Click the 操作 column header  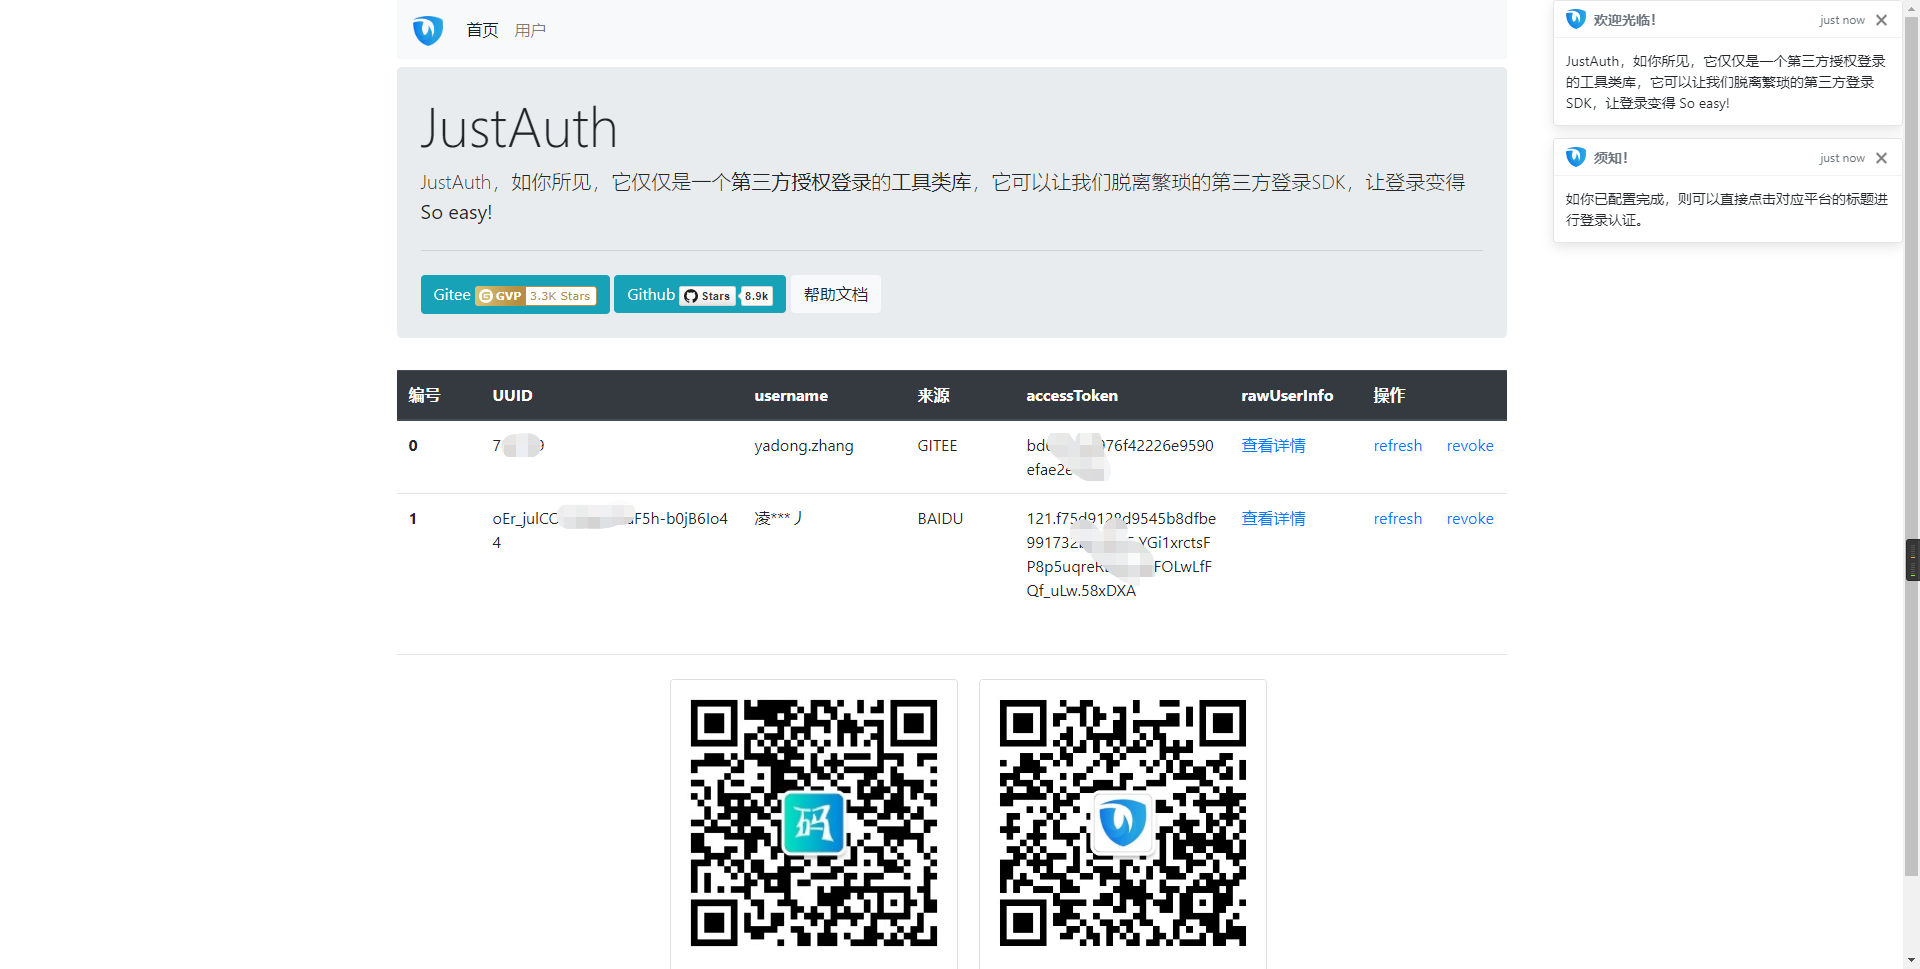pos(1389,395)
